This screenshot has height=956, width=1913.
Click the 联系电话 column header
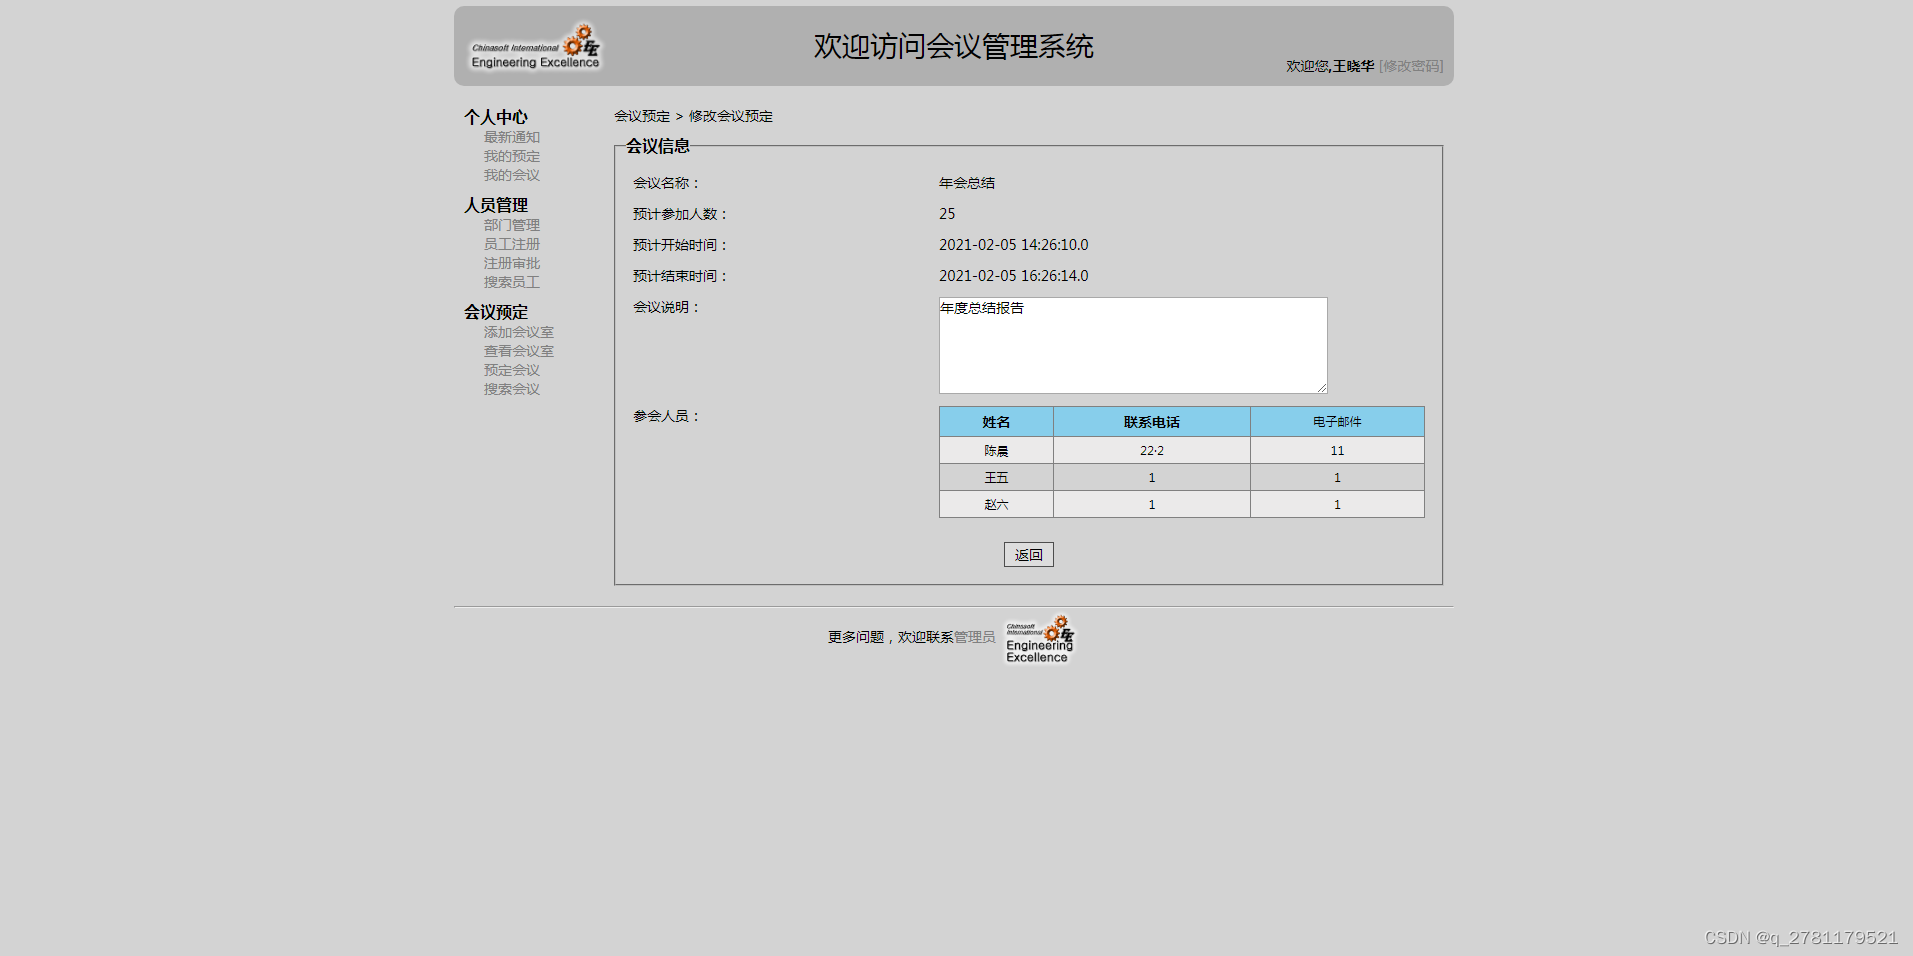(1152, 422)
